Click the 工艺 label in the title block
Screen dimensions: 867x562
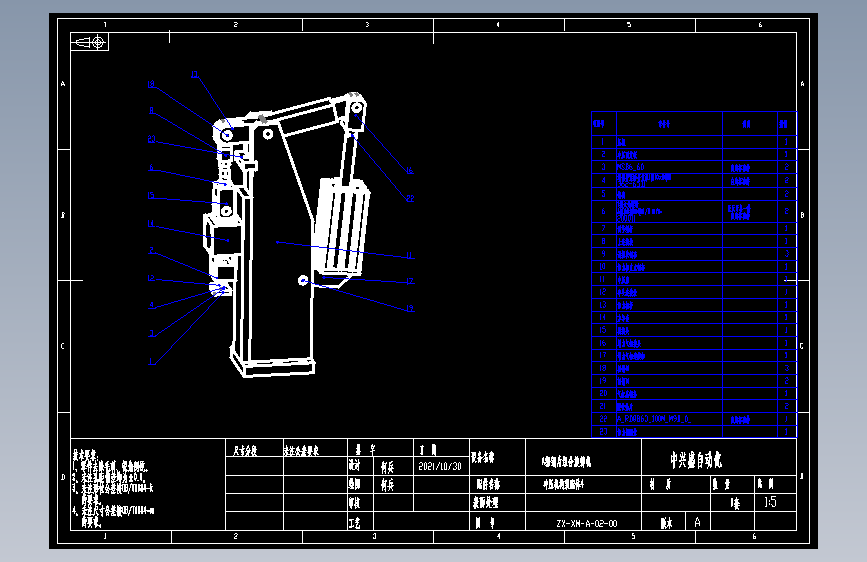[x=354, y=523]
